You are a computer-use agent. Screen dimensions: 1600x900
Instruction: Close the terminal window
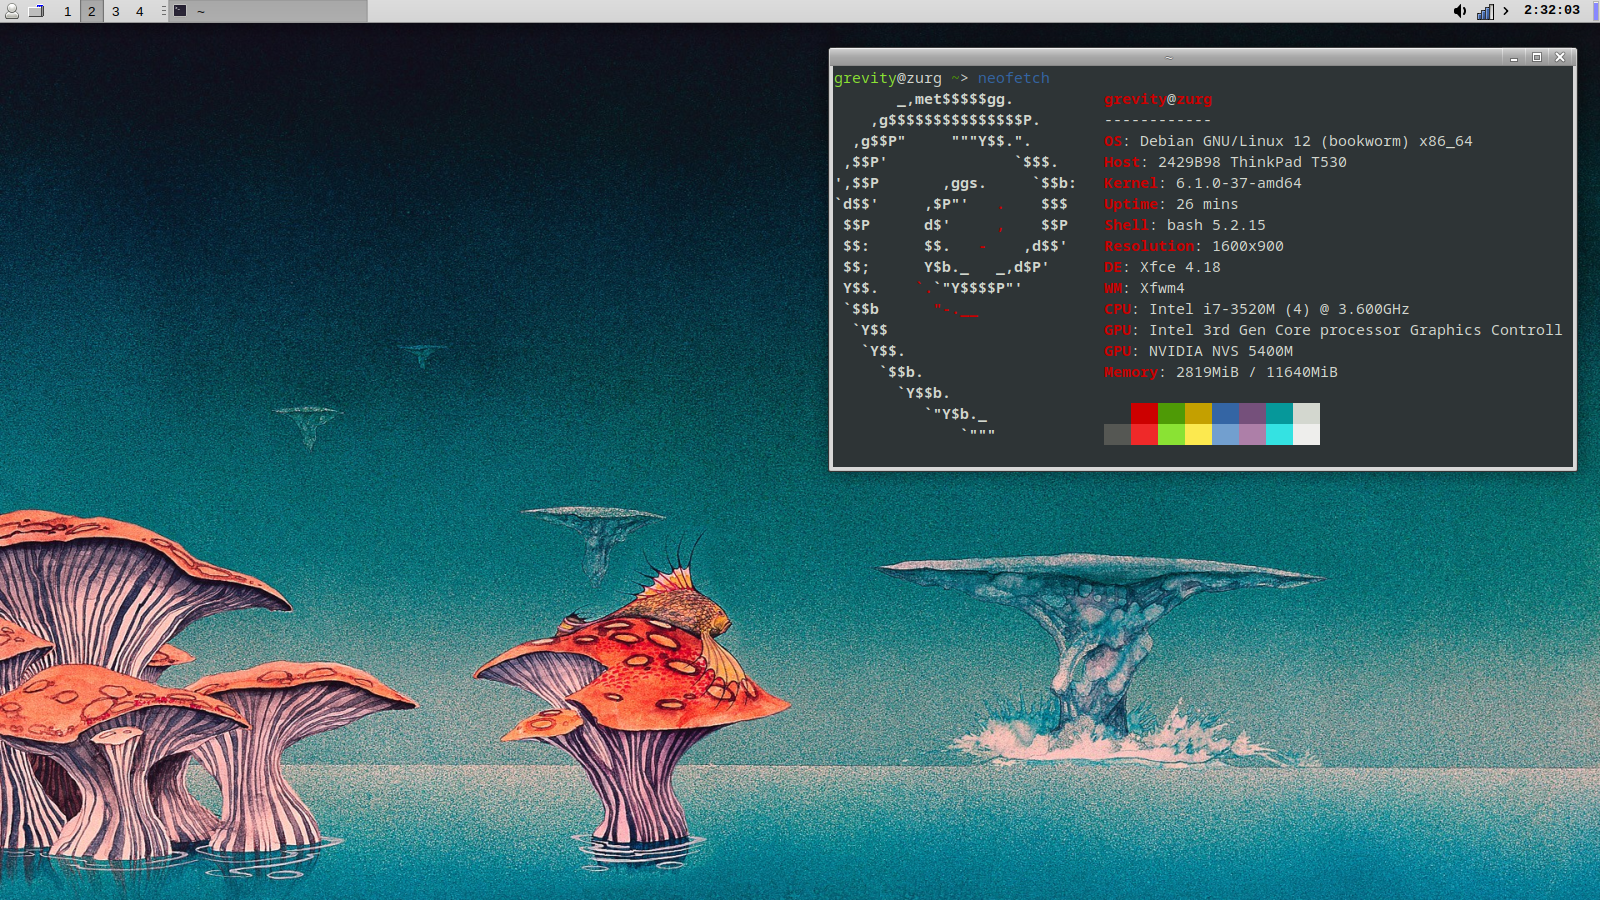1560,57
